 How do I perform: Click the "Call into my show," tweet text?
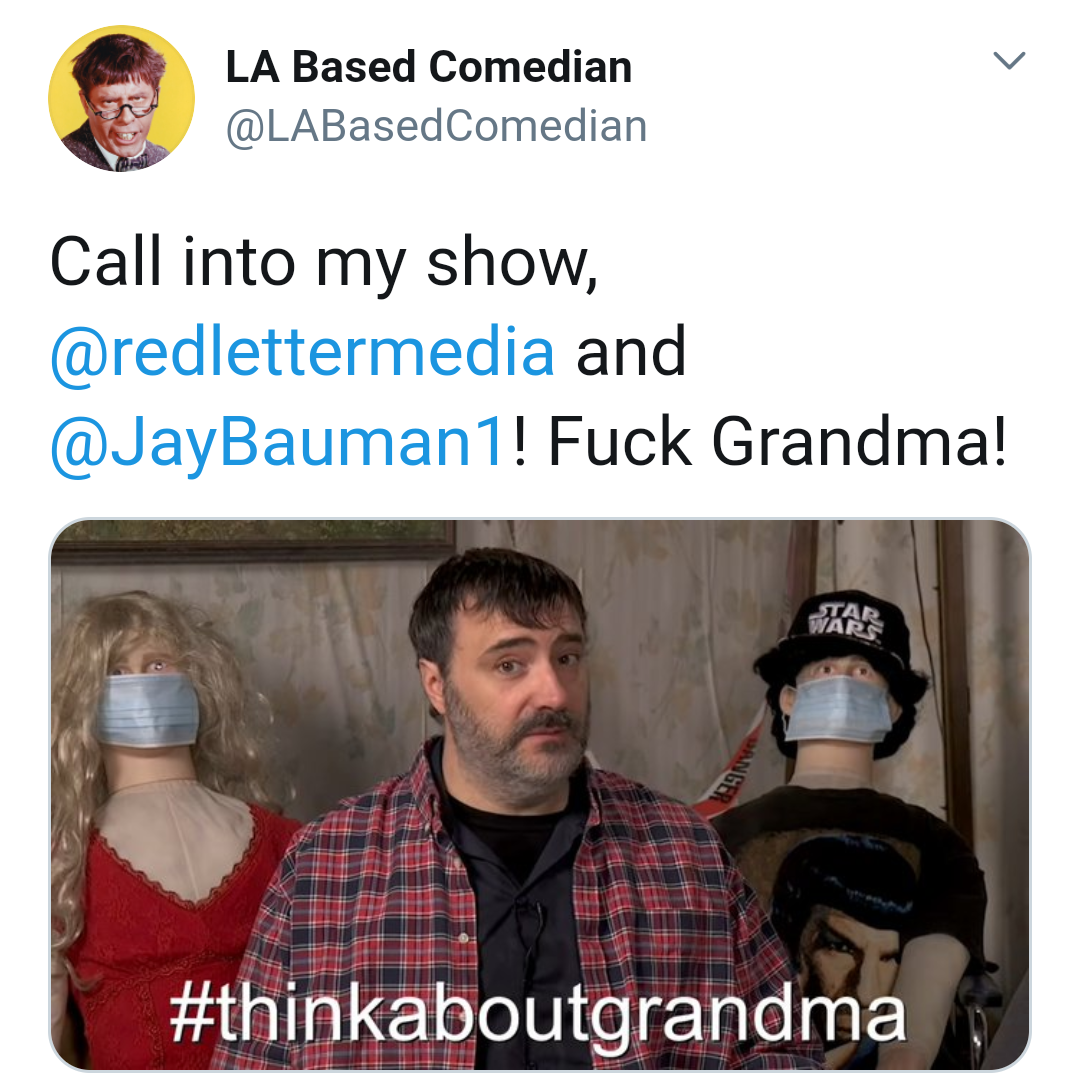(x=324, y=262)
